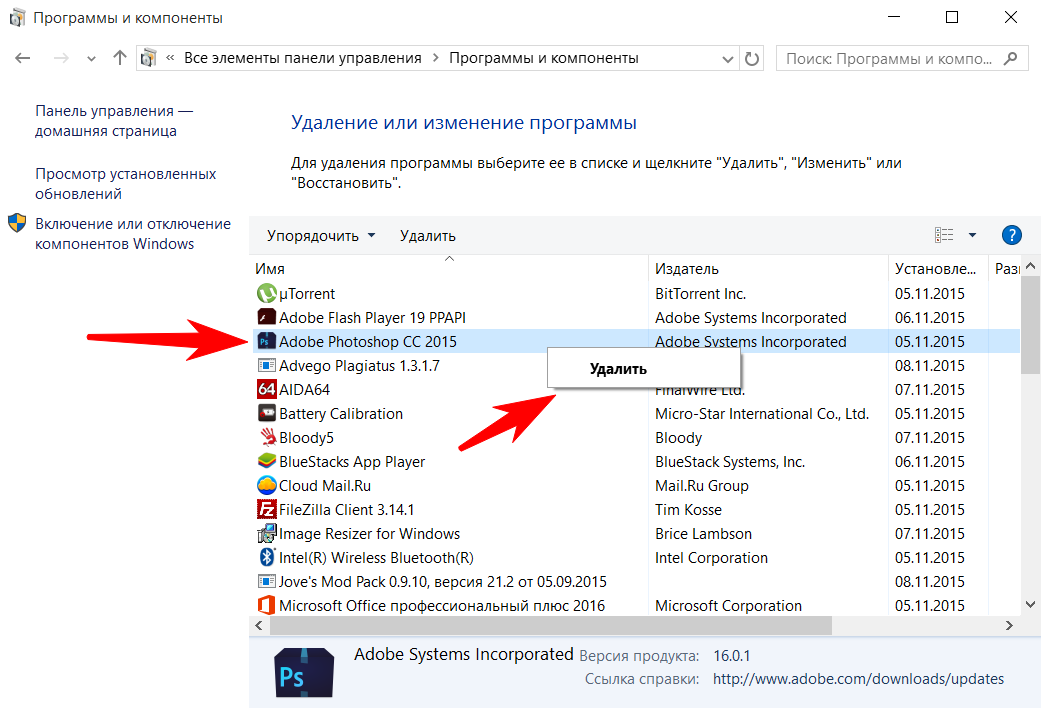Open the blue help question mark
Screen dimensions: 1041x708
(1011, 236)
